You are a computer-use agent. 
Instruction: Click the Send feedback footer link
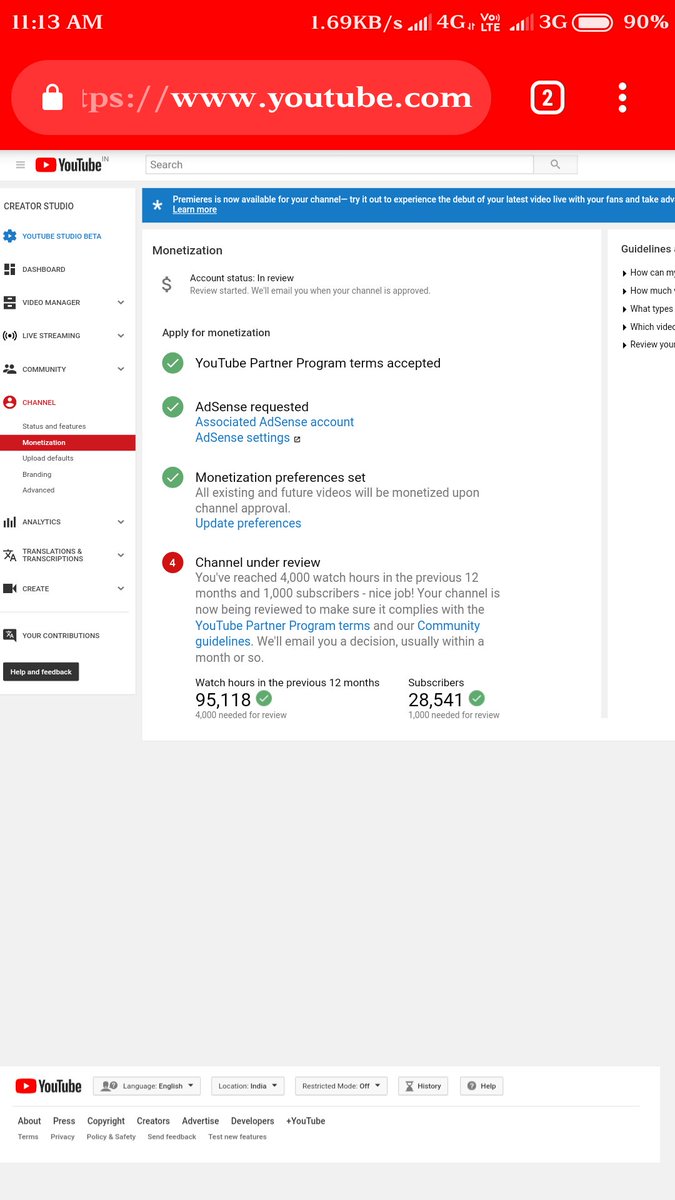[172, 1137]
